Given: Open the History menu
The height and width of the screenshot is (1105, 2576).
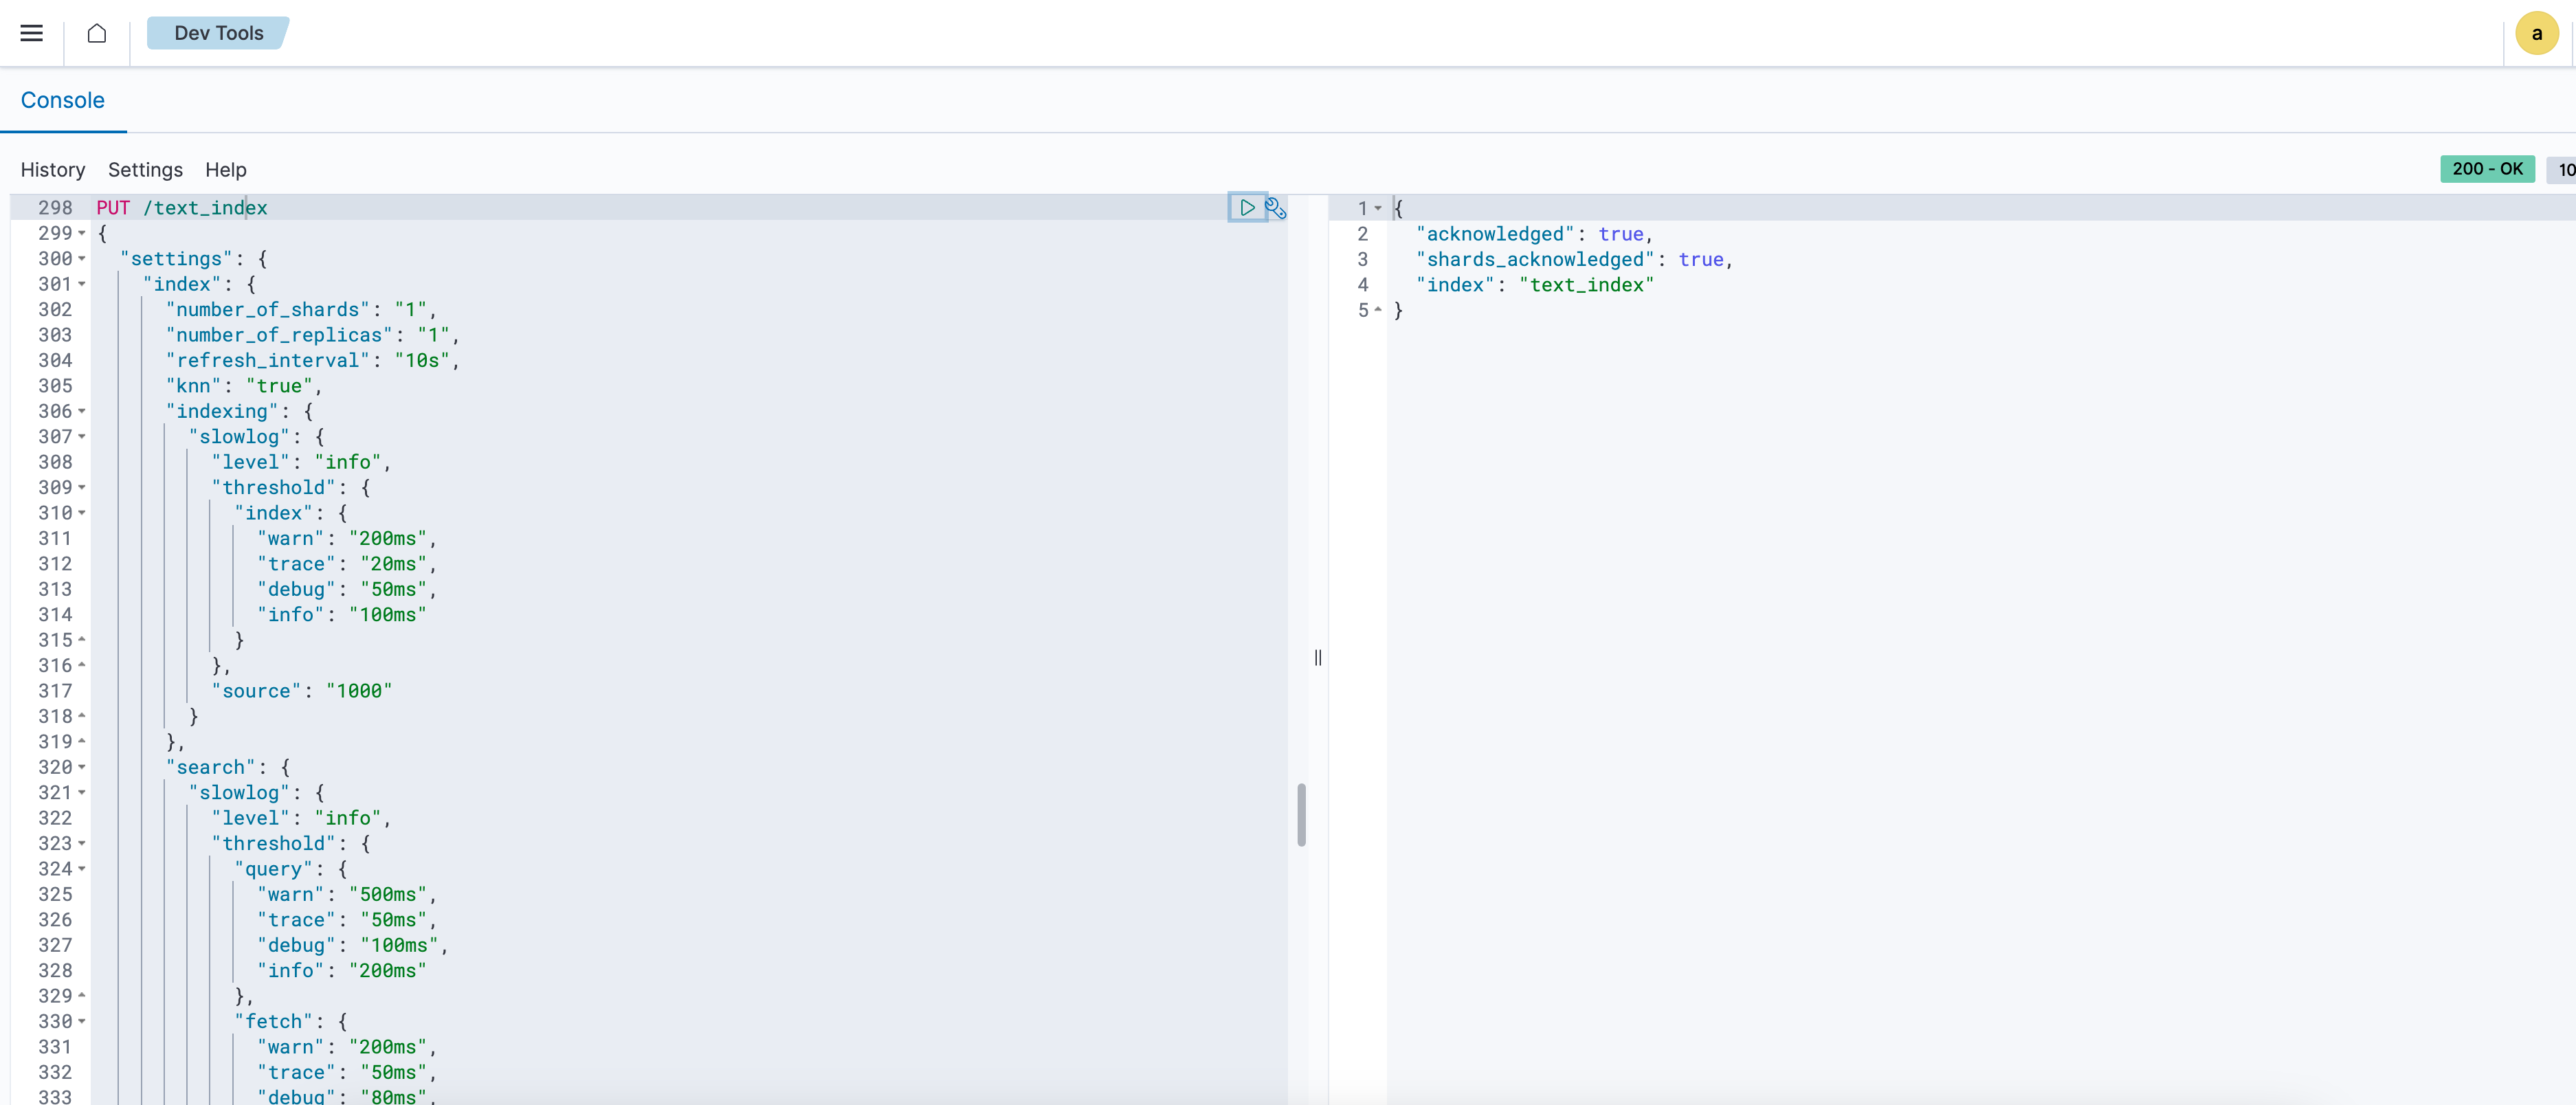Looking at the screenshot, I should click(53, 170).
